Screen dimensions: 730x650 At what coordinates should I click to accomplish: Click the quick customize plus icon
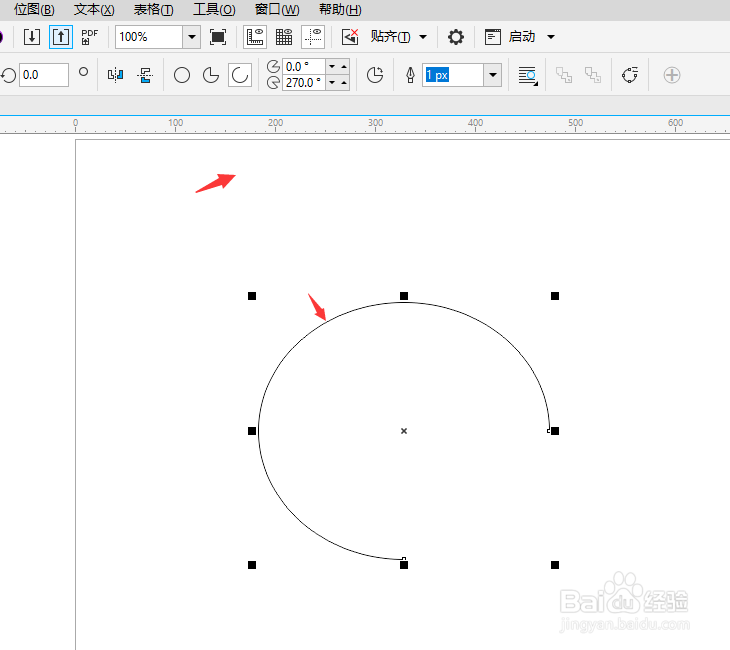(672, 75)
